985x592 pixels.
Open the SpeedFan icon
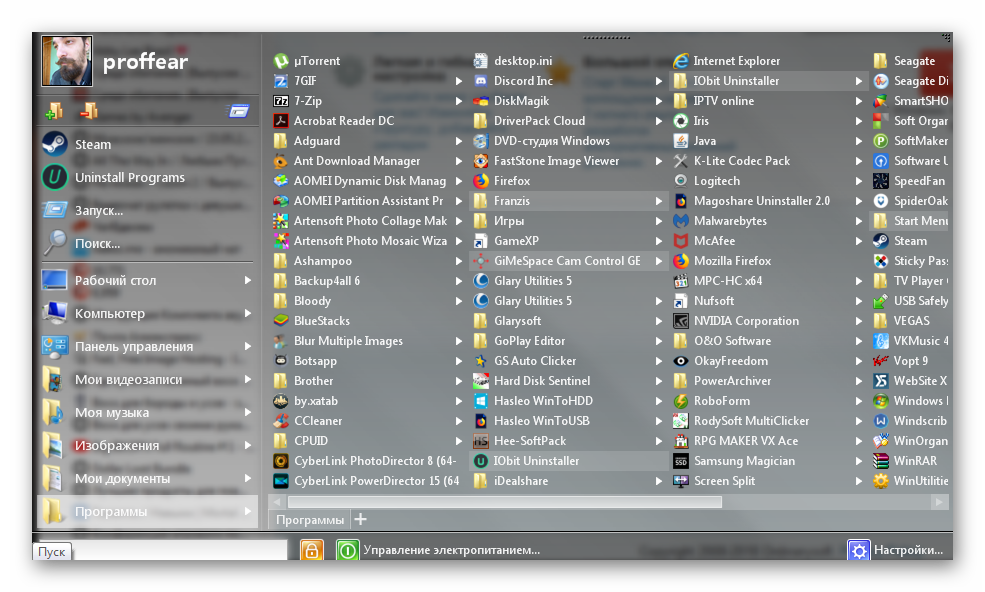[x=881, y=181]
